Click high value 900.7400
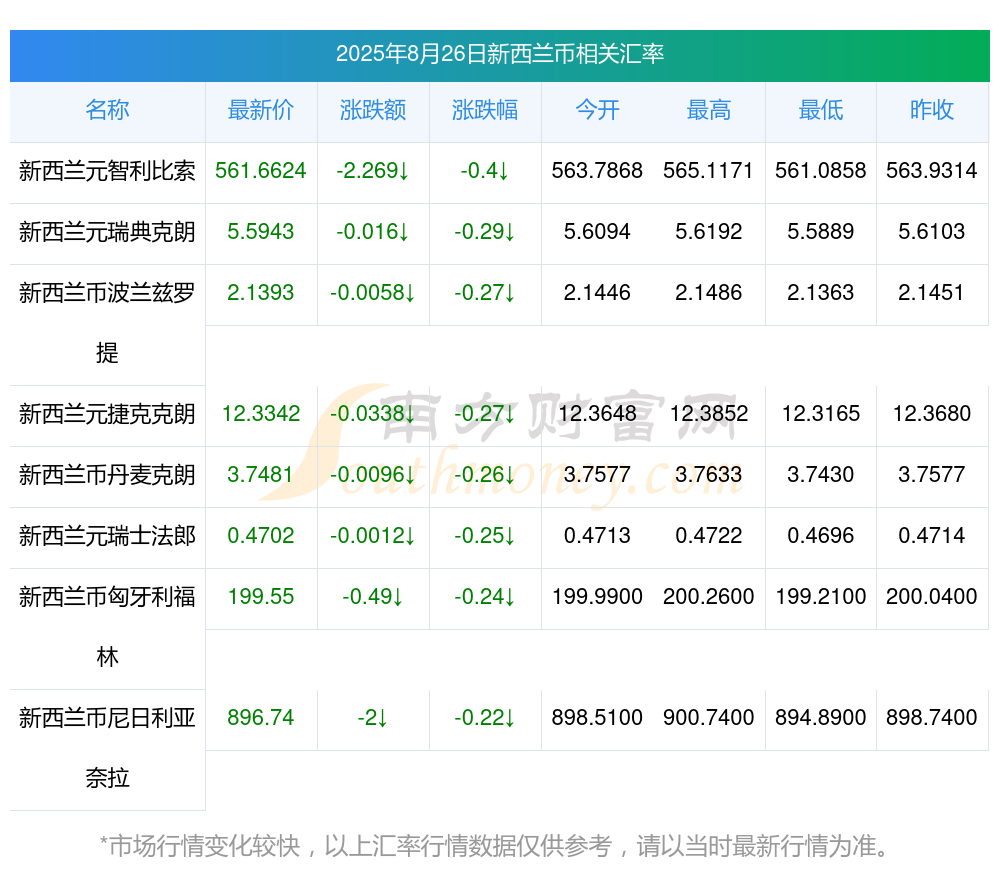Screen dimensions: 1000x877 [x=709, y=718]
